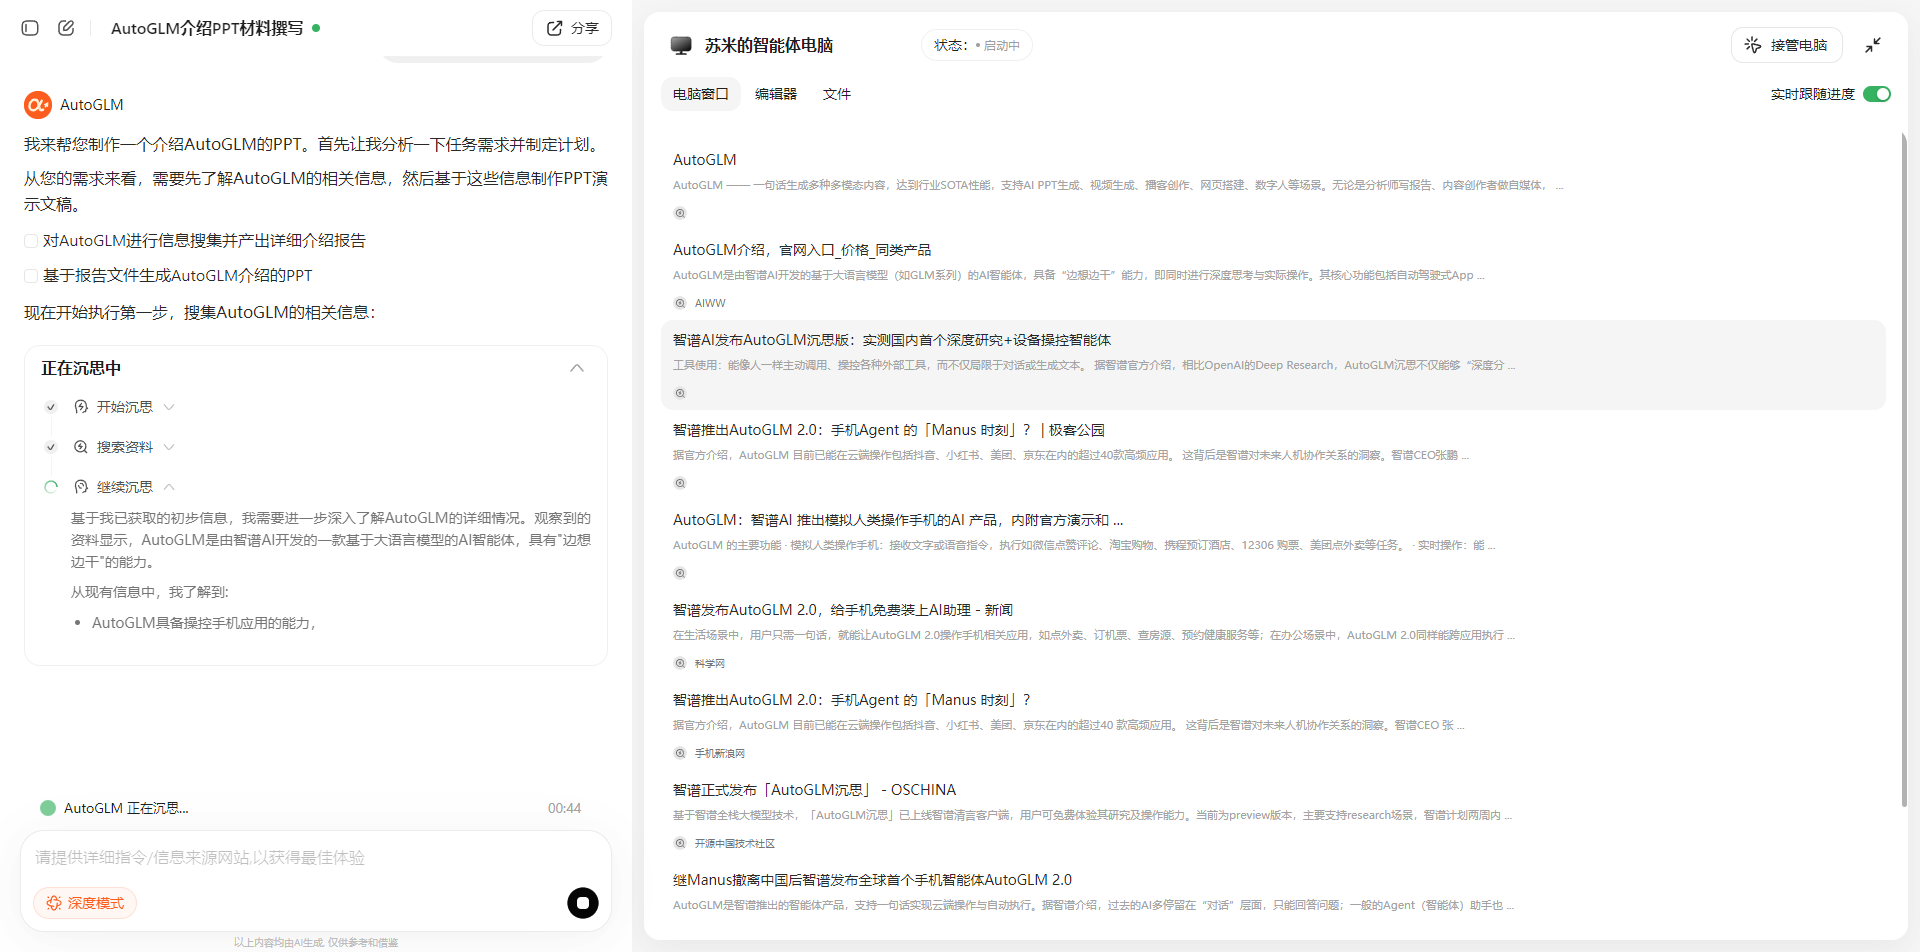Click the AIWW source label
The width and height of the screenshot is (1920, 952).
[710, 303]
